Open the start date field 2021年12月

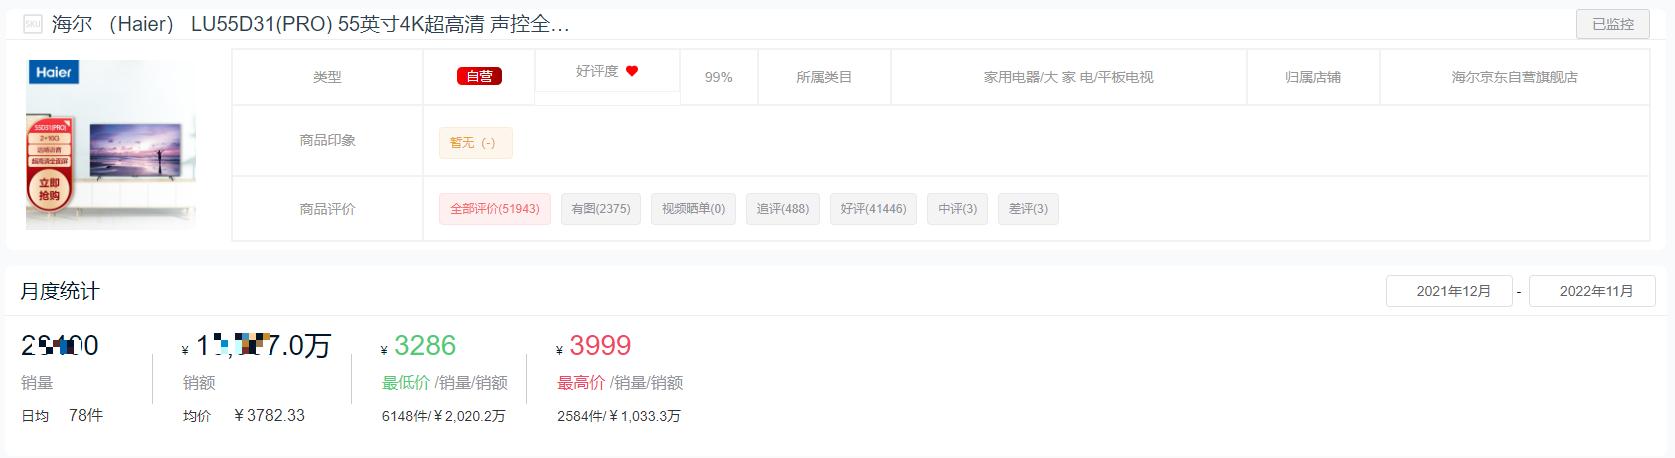click(x=1449, y=291)
